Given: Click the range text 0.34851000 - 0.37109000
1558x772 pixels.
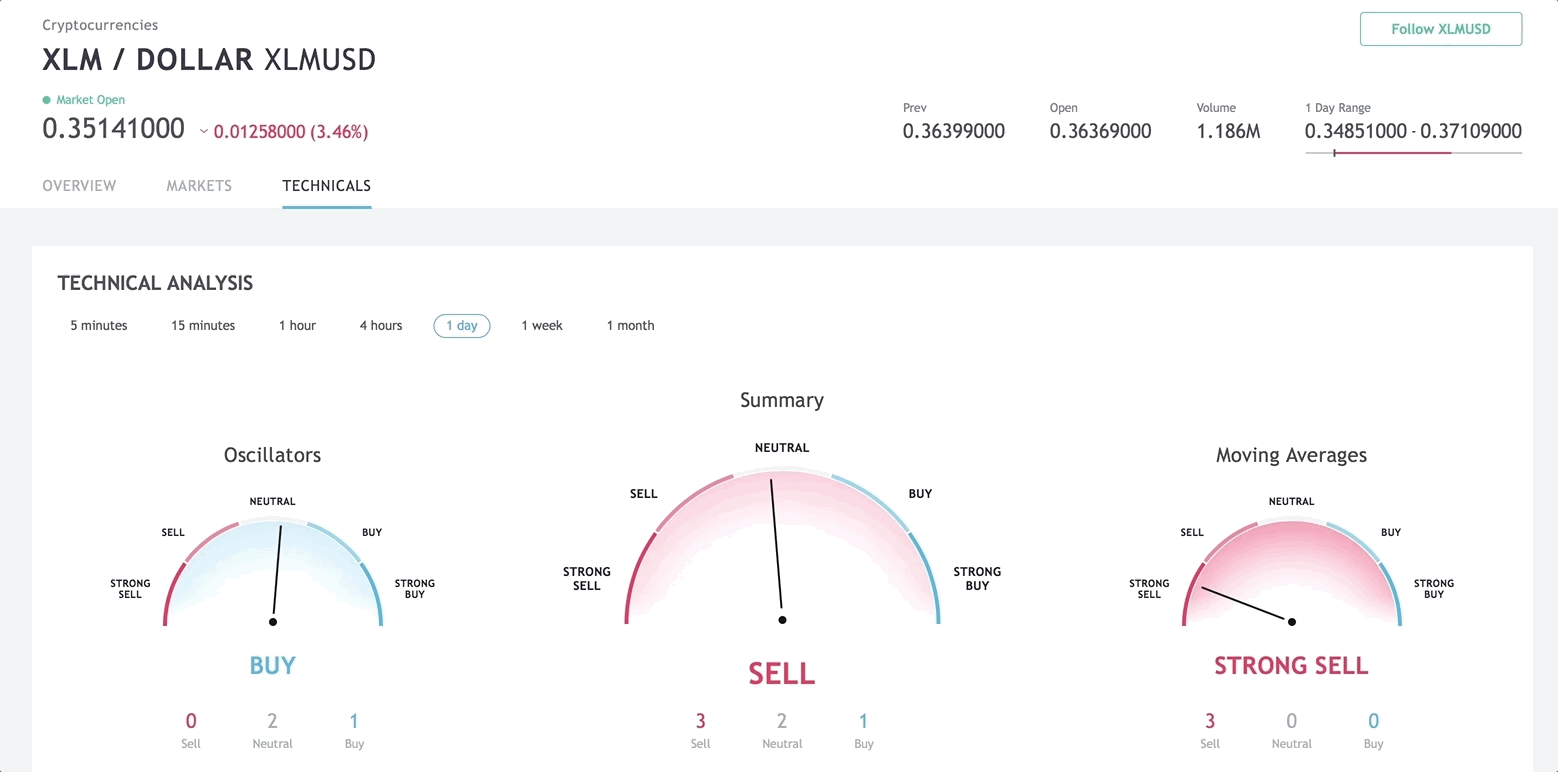Looking at the screenshot, I should coord(1414,131).
